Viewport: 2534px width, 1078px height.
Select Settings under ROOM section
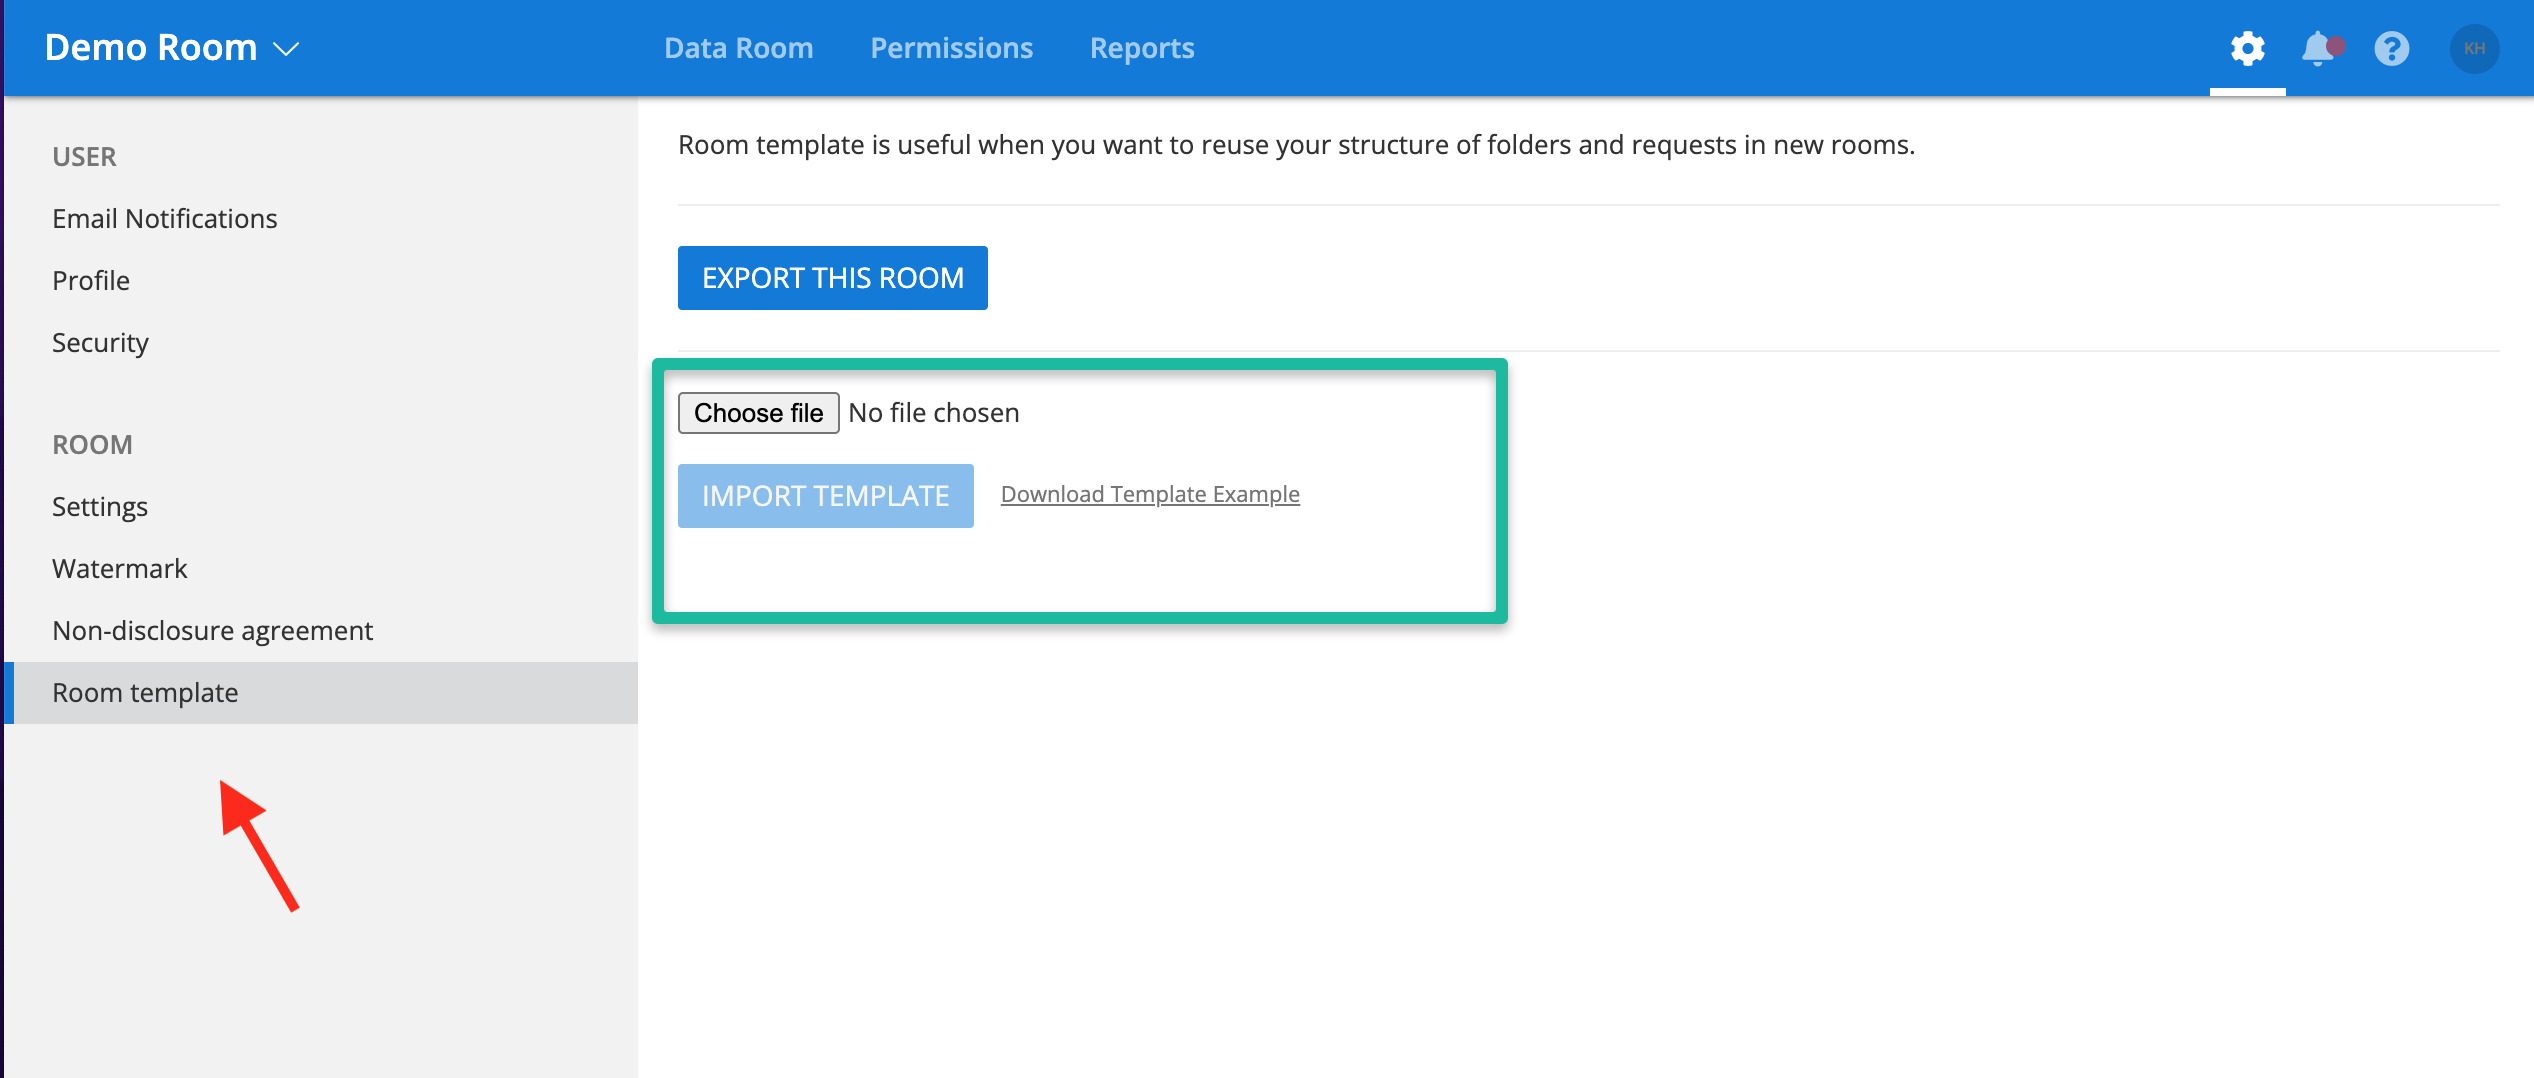click(100, 506)
